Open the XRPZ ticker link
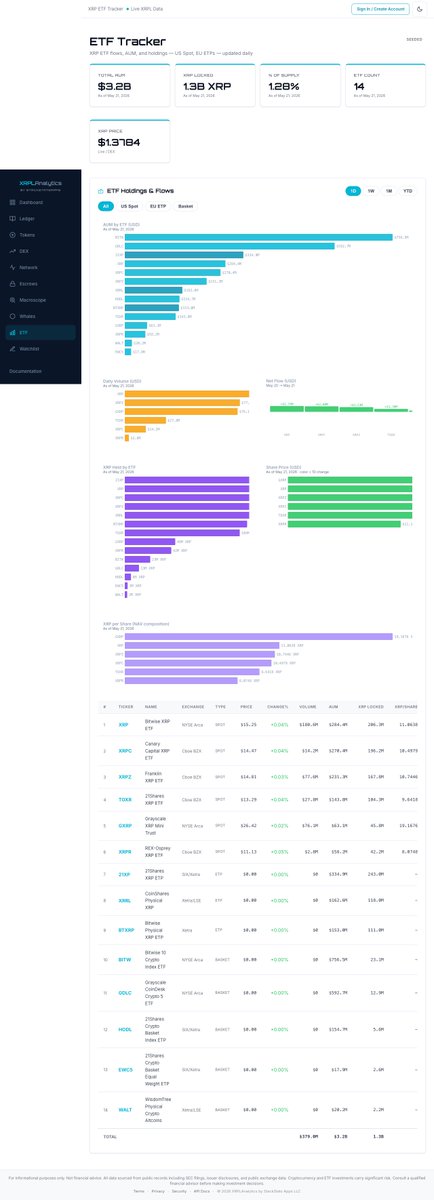This screenshot has width=434, height=1200. click(125, 776)
